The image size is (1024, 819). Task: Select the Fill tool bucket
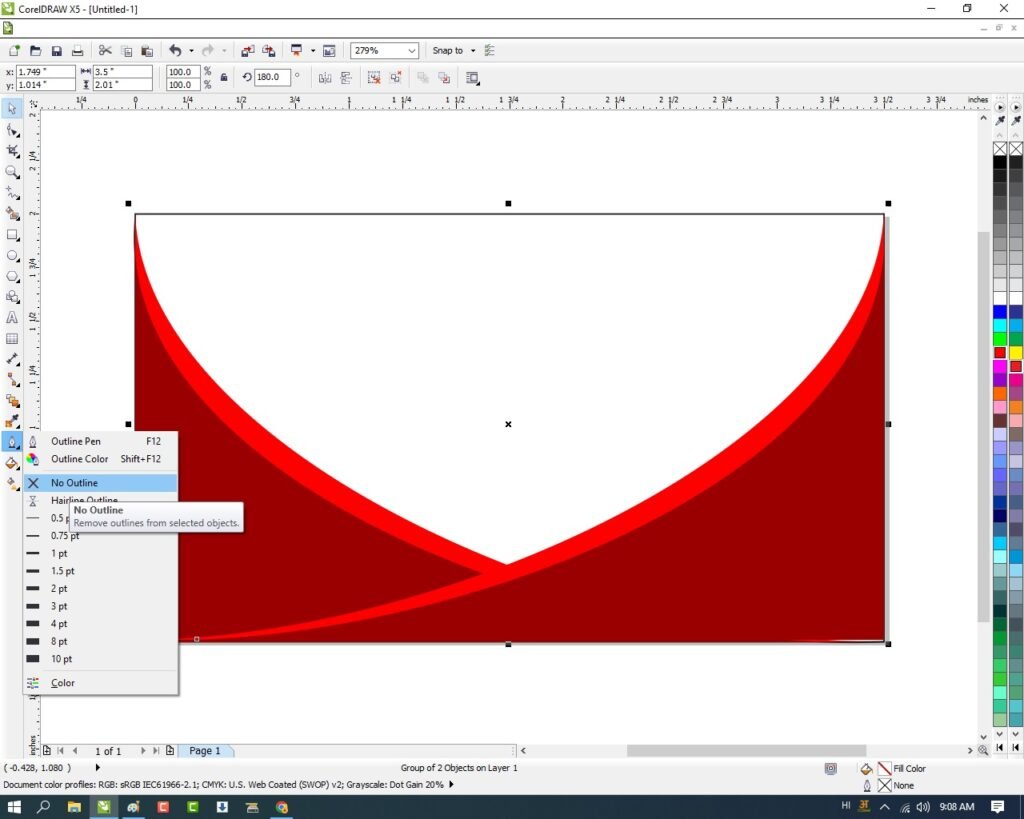[12, 463]
